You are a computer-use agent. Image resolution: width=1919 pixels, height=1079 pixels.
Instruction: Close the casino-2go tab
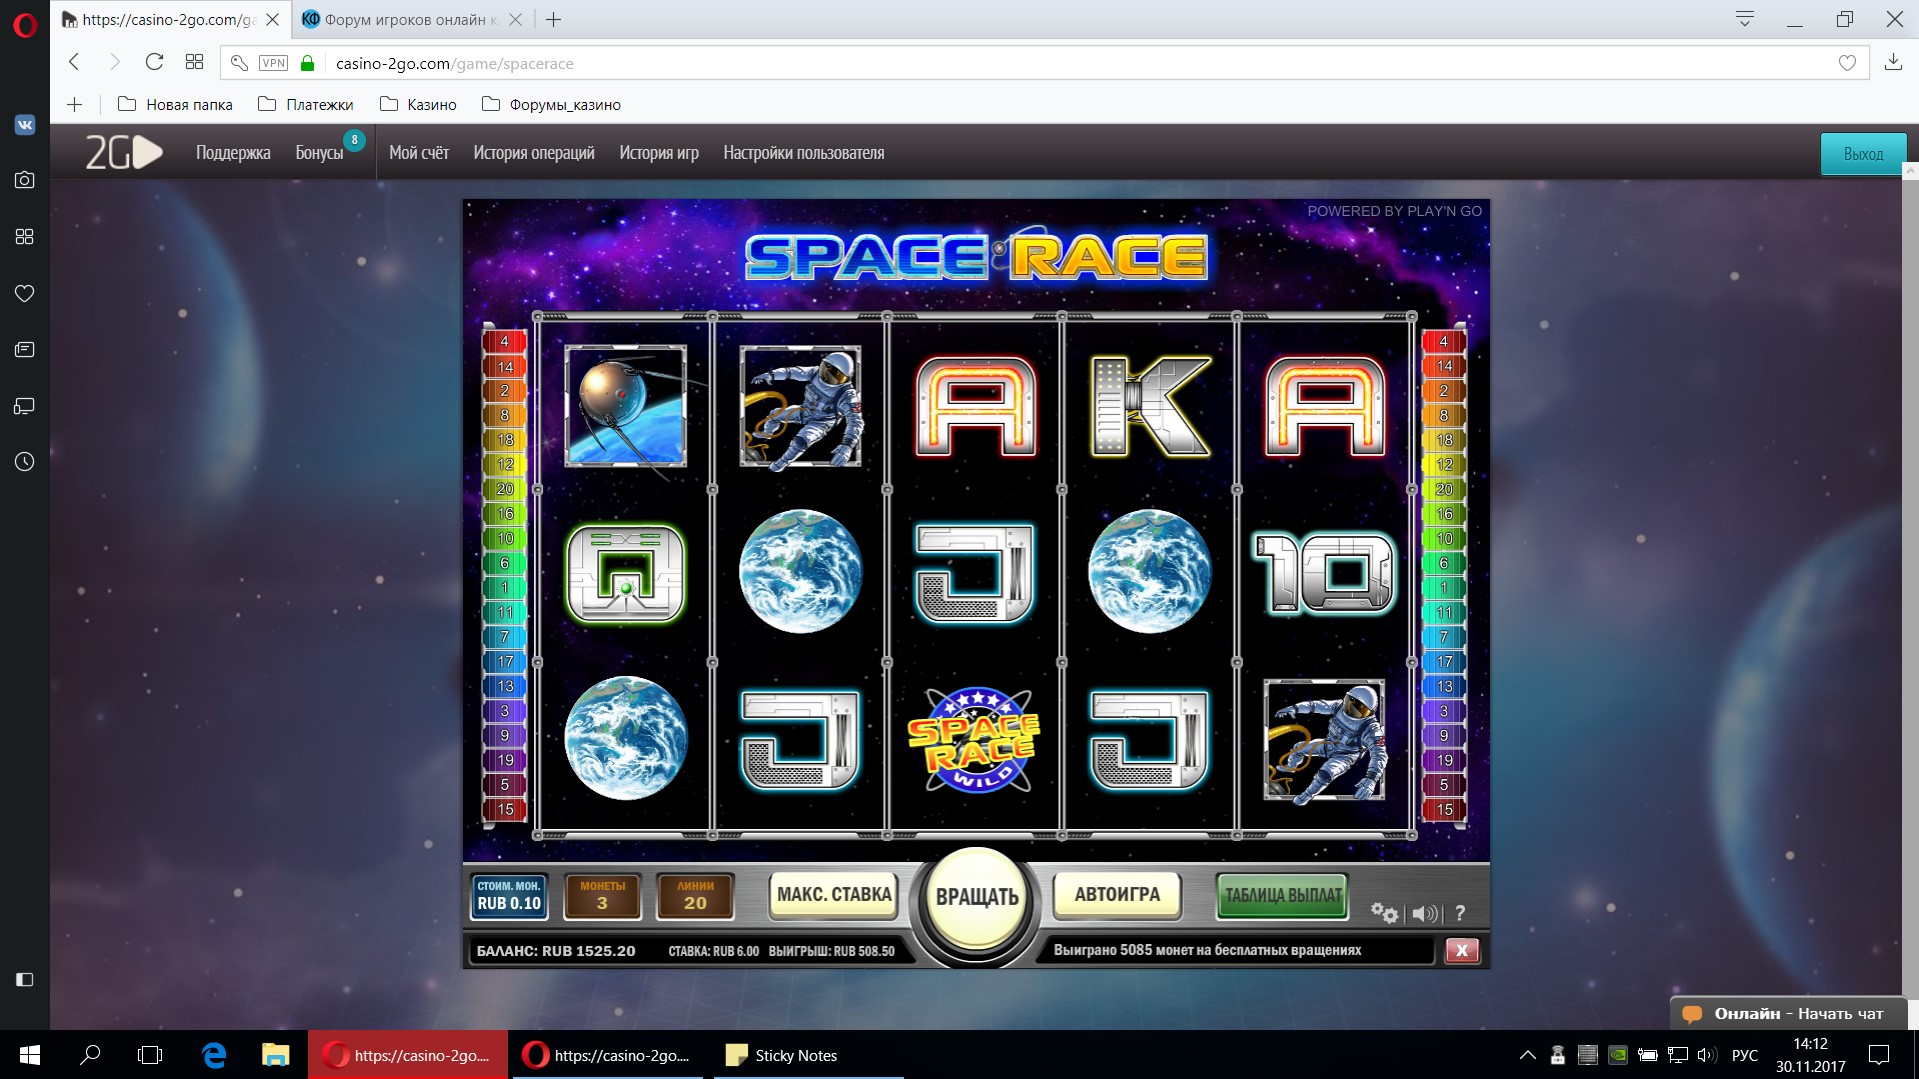click(272, 19)
